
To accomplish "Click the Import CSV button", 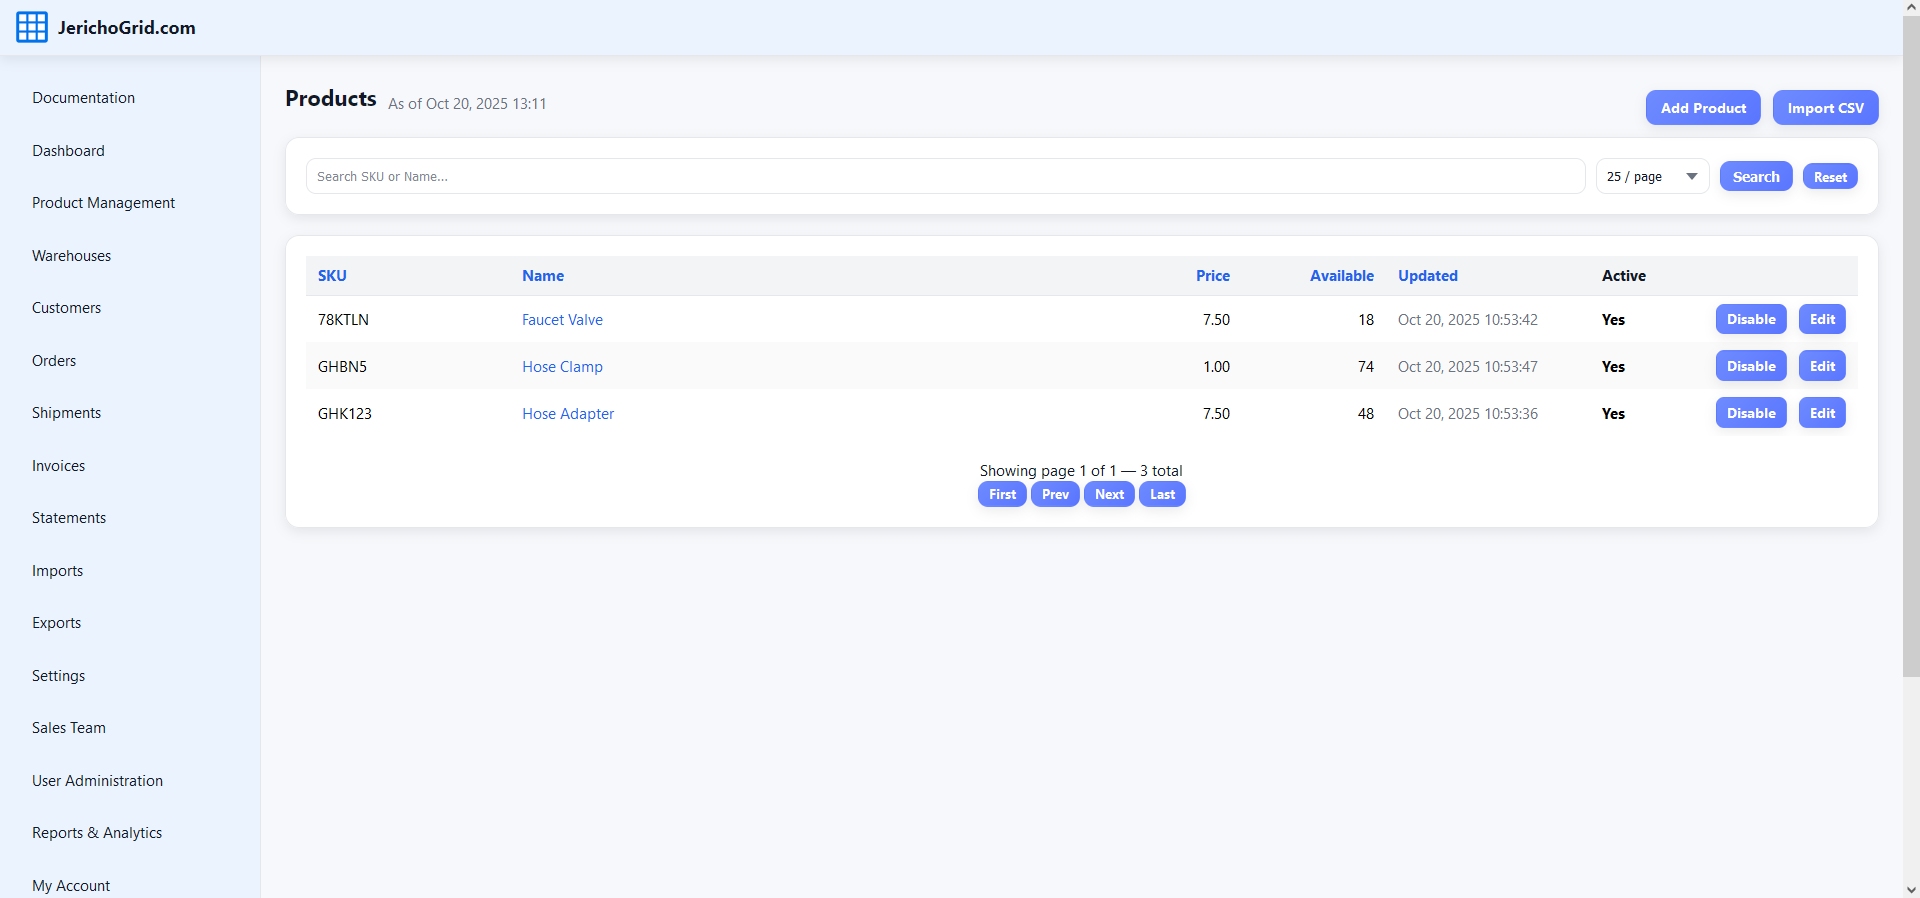I will [x=1824, y=108].
